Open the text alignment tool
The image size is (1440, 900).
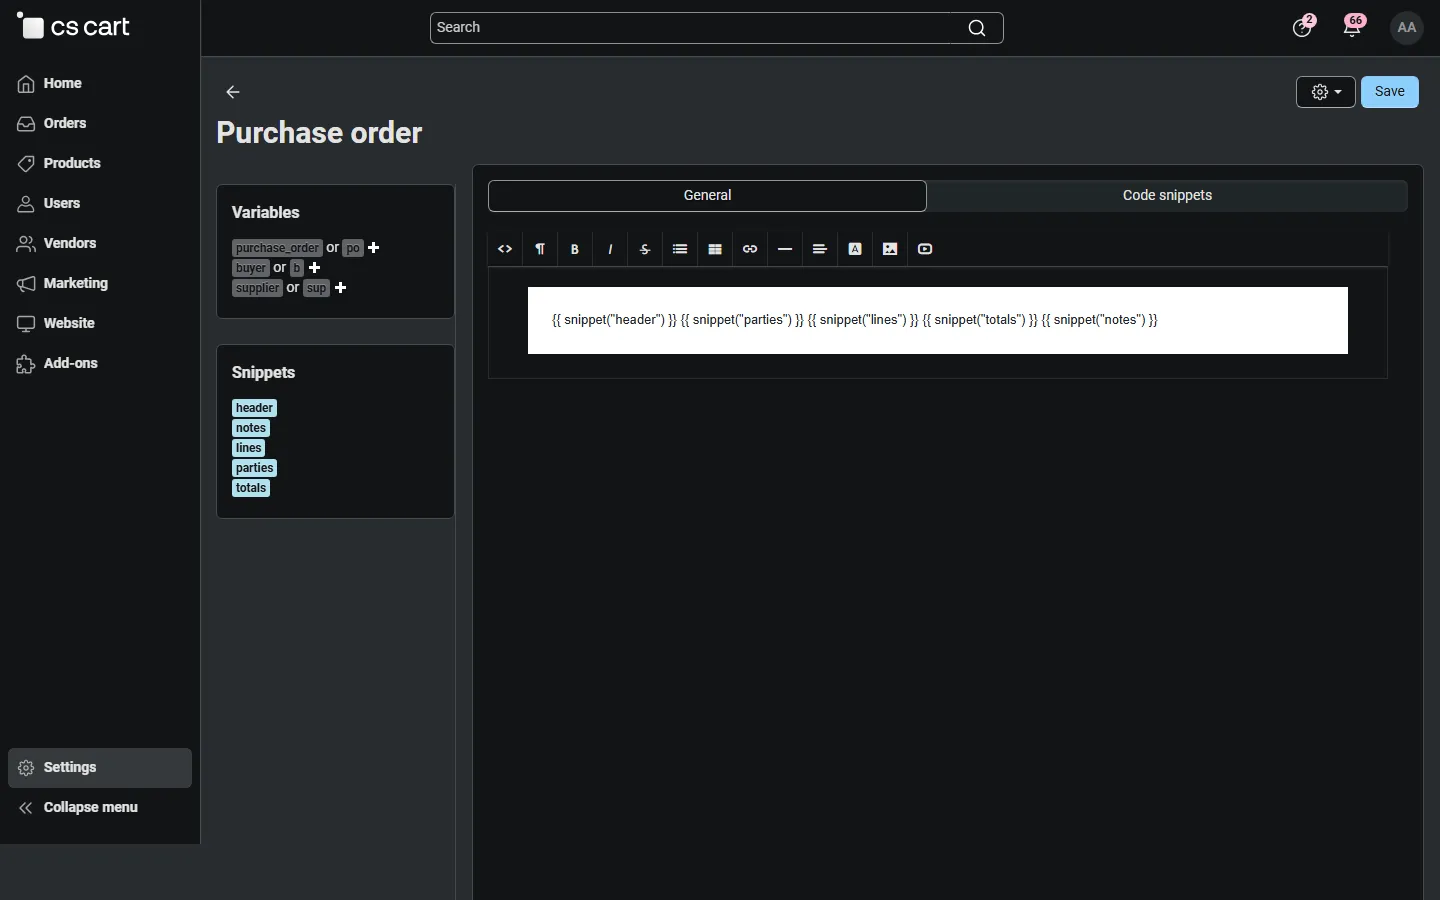click(x=821, y=249)
